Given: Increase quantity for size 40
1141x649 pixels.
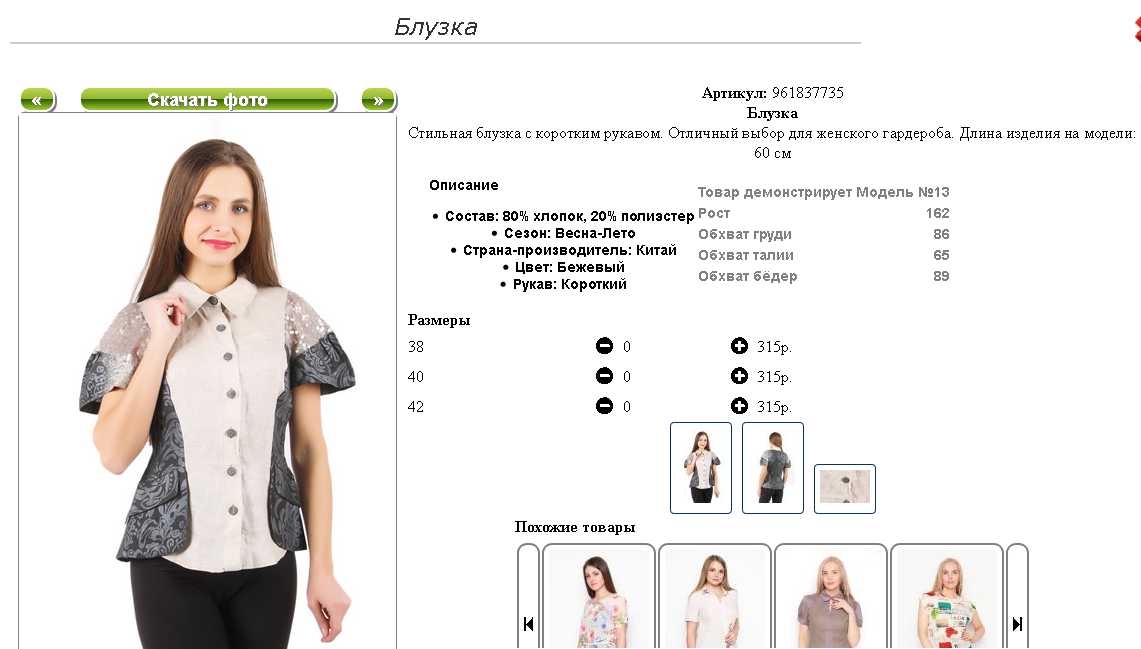Looking at the screenshot, I should coord(739,376).
